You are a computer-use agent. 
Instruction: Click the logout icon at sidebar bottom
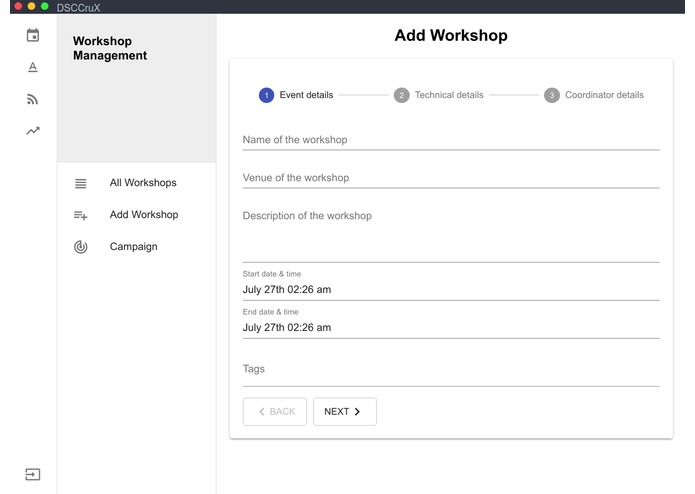click(x=33, y=475)
